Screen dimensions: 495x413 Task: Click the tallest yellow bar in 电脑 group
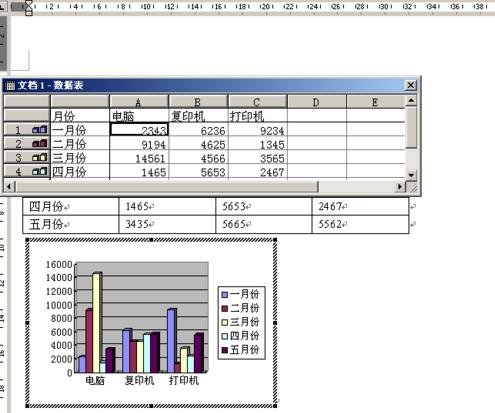pyautogui.click(x=97, y=323)
